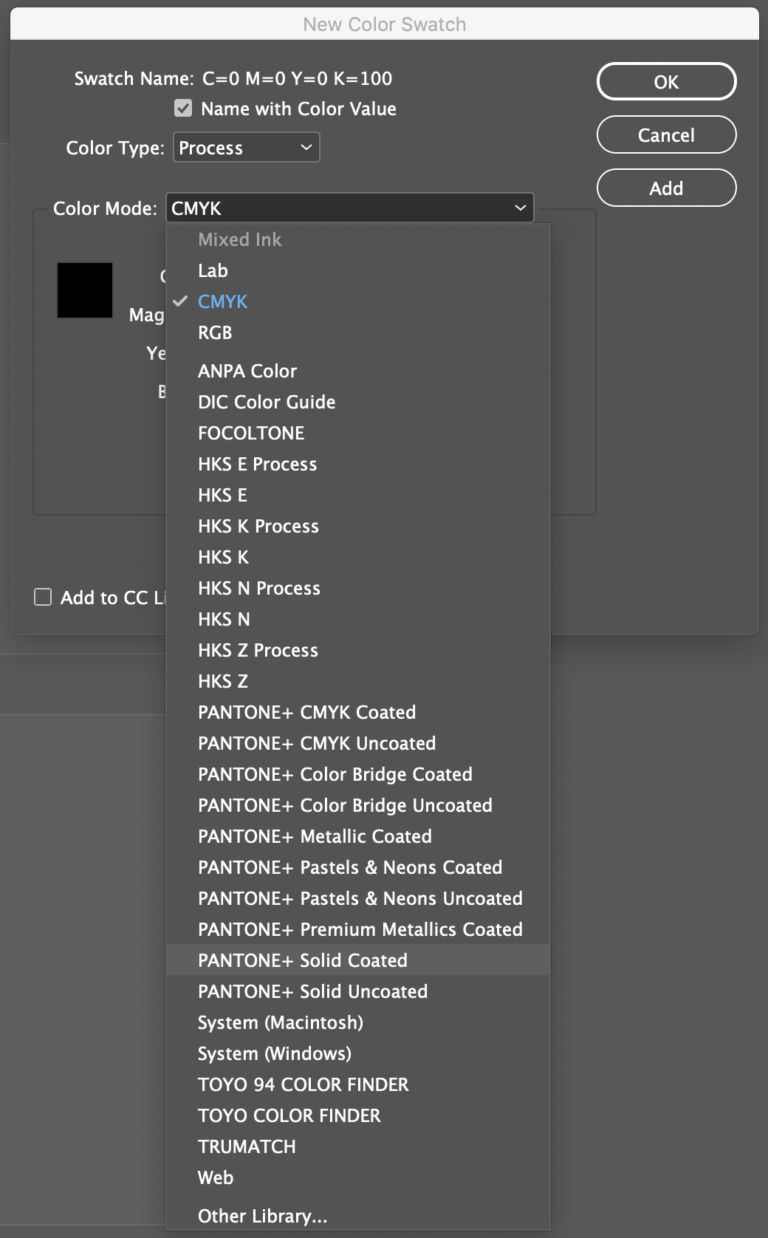The image size is (768, 1238).
Task: Pick TOYO 94 COLOR FINDER
Action: click(x=303, y=1084)
